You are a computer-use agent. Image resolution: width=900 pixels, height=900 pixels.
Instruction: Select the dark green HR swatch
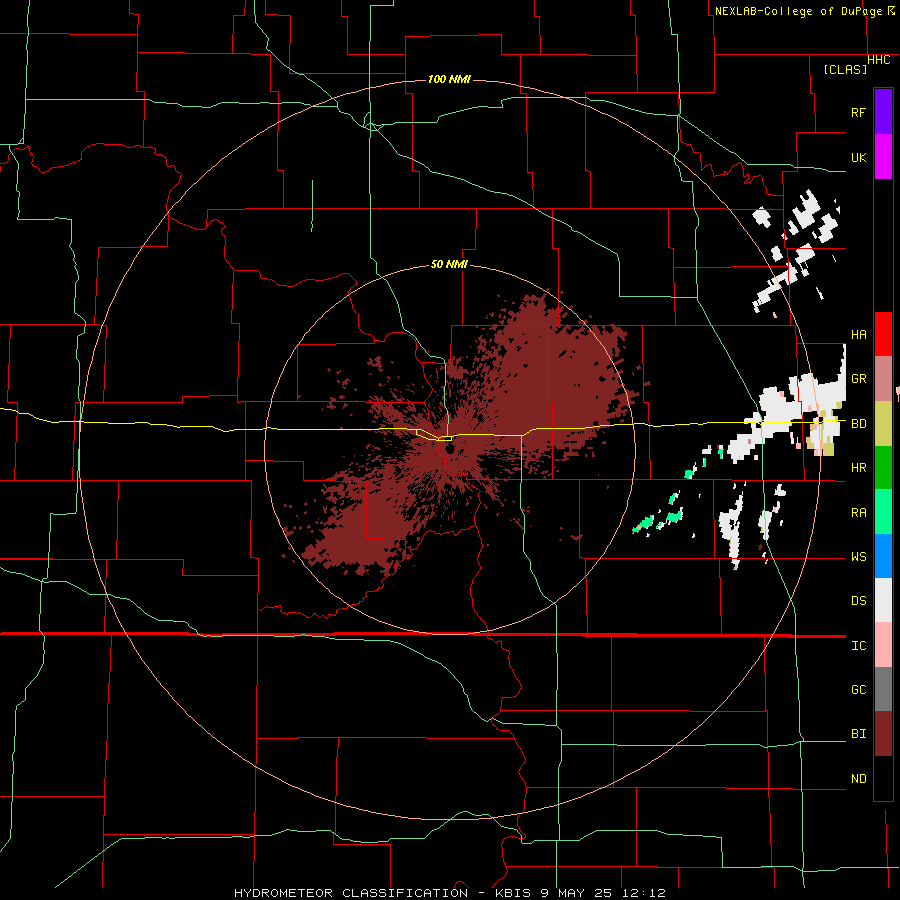tap(883, 468)
